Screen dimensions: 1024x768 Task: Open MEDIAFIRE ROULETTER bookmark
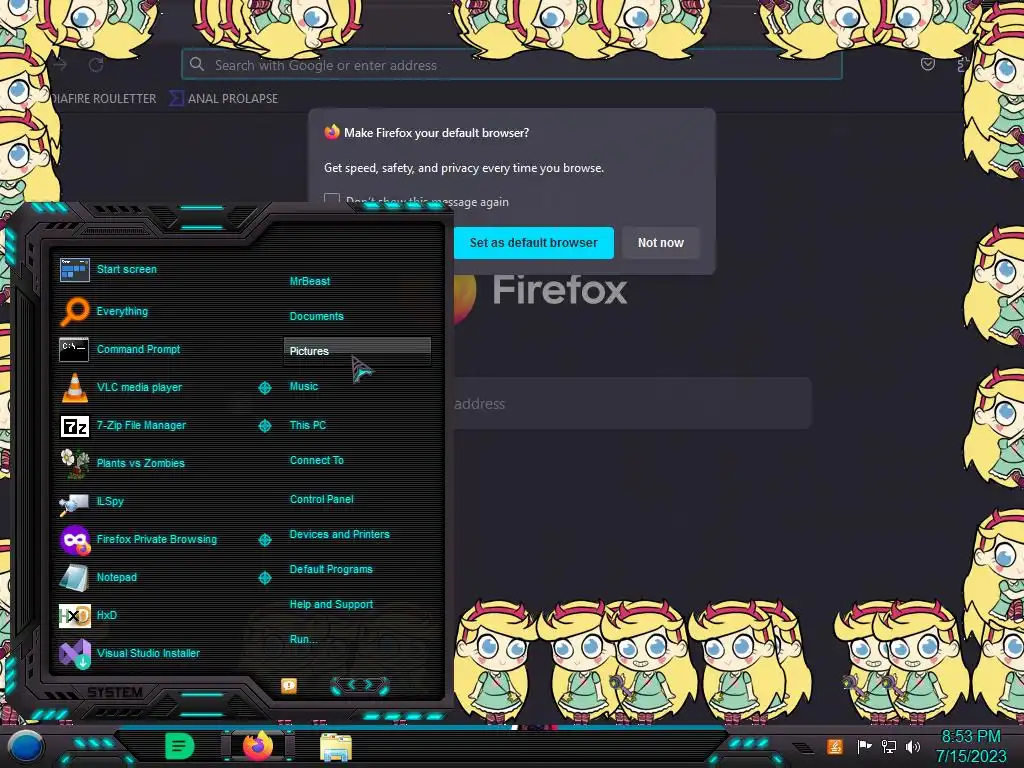coord(103,99)
